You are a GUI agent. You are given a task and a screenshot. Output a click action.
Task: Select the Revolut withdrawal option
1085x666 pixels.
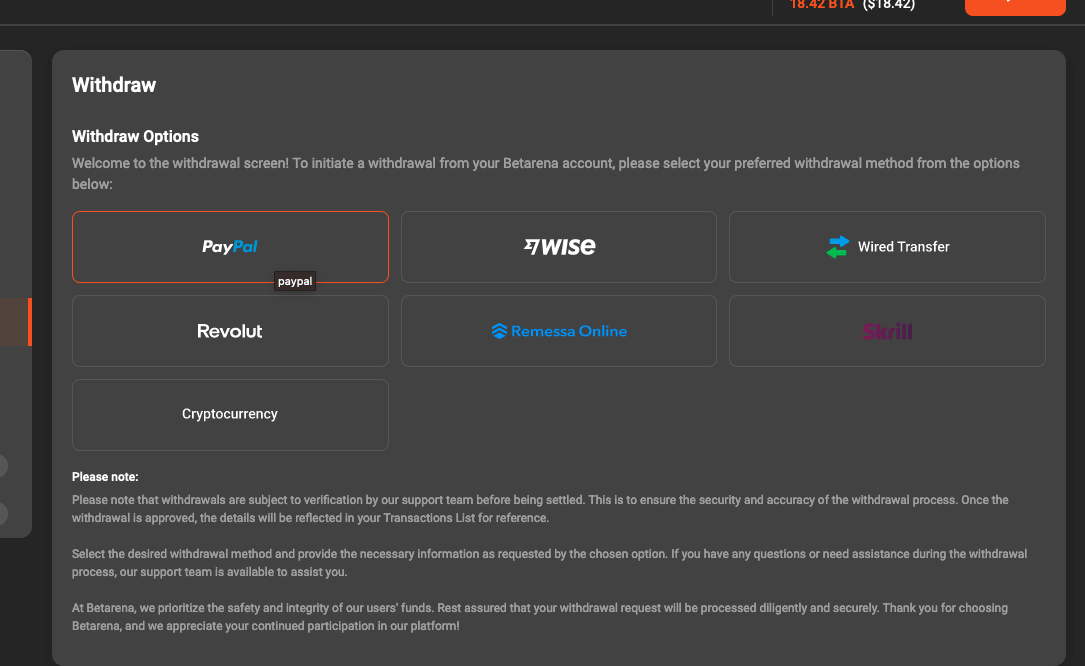pyautogui.click(x=230, y=331)
